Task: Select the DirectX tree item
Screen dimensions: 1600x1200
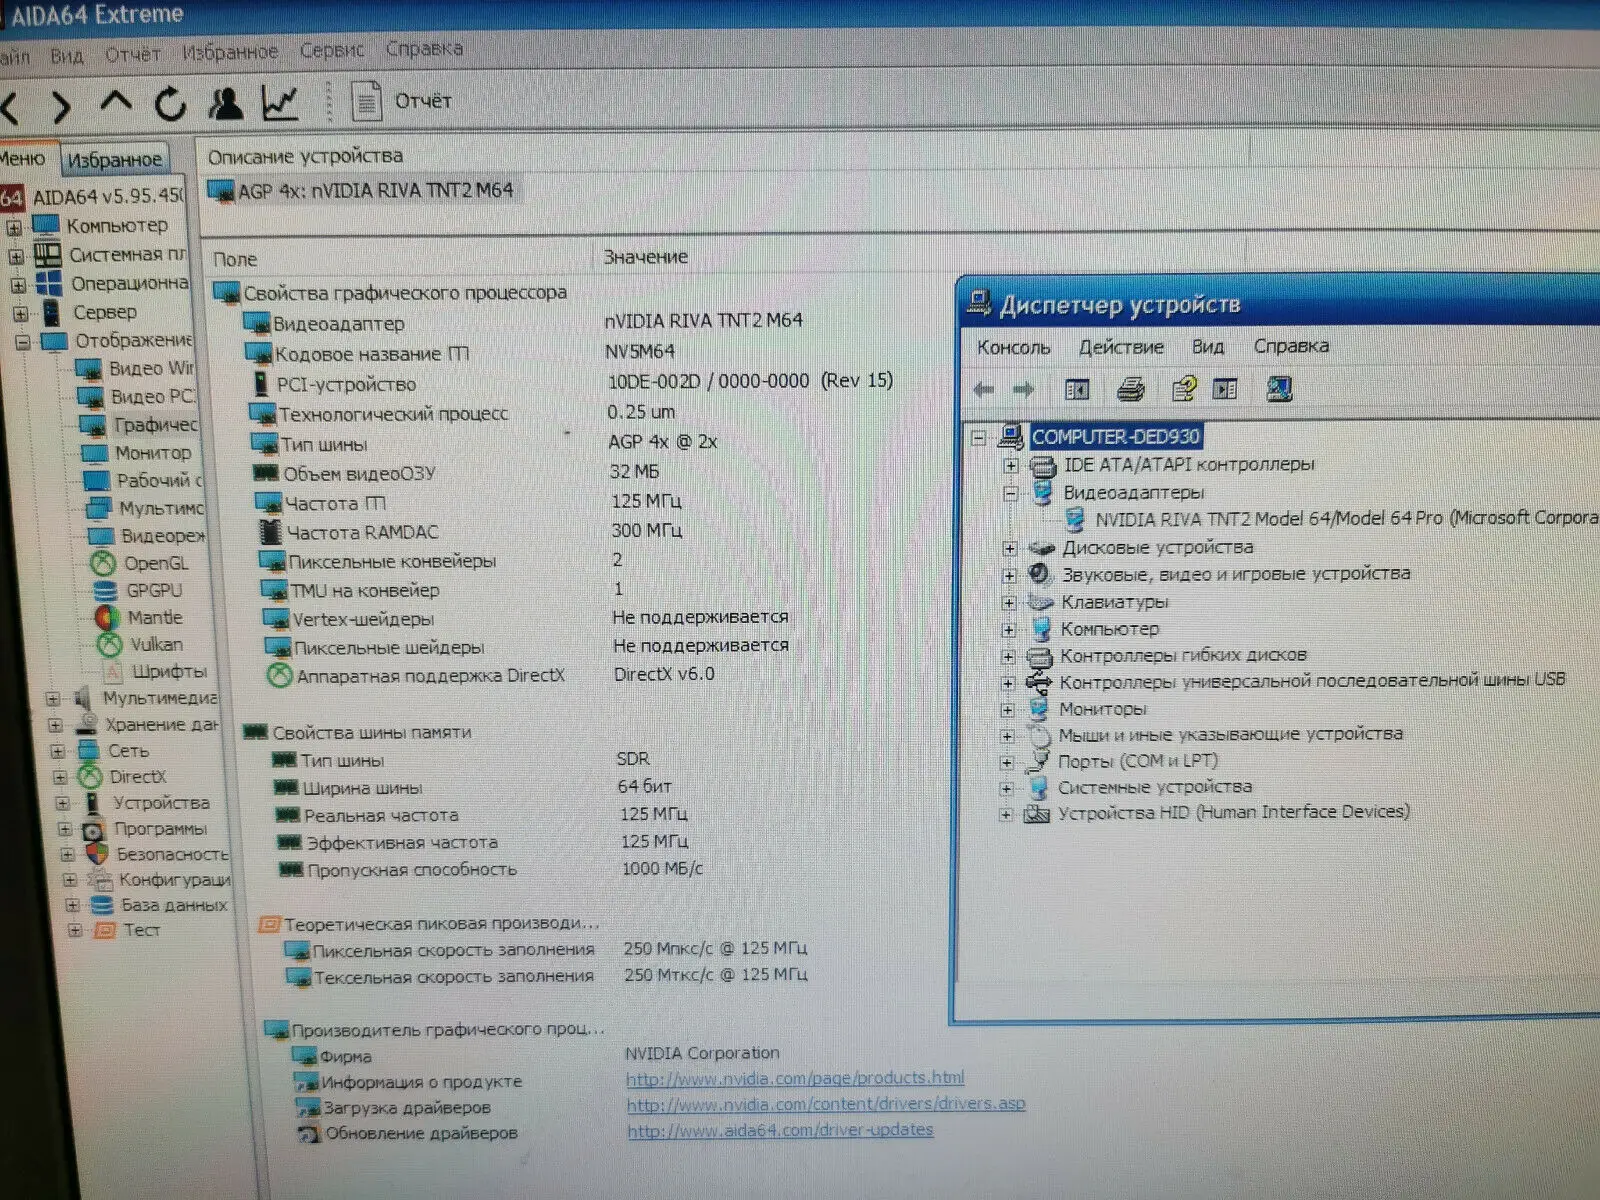Action: (138, 777)
